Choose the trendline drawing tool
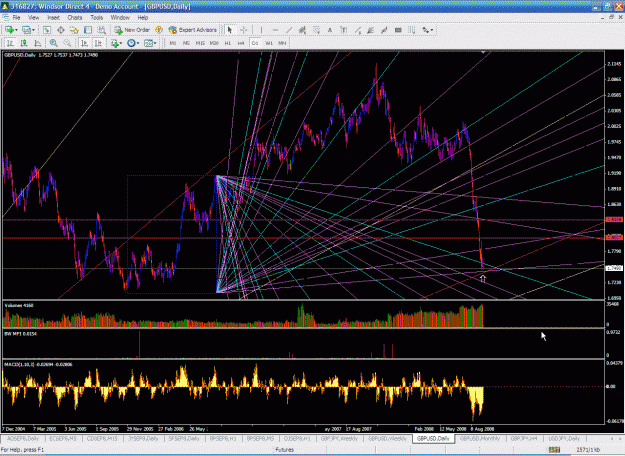The image size is (625, 456). click(289, 30)
